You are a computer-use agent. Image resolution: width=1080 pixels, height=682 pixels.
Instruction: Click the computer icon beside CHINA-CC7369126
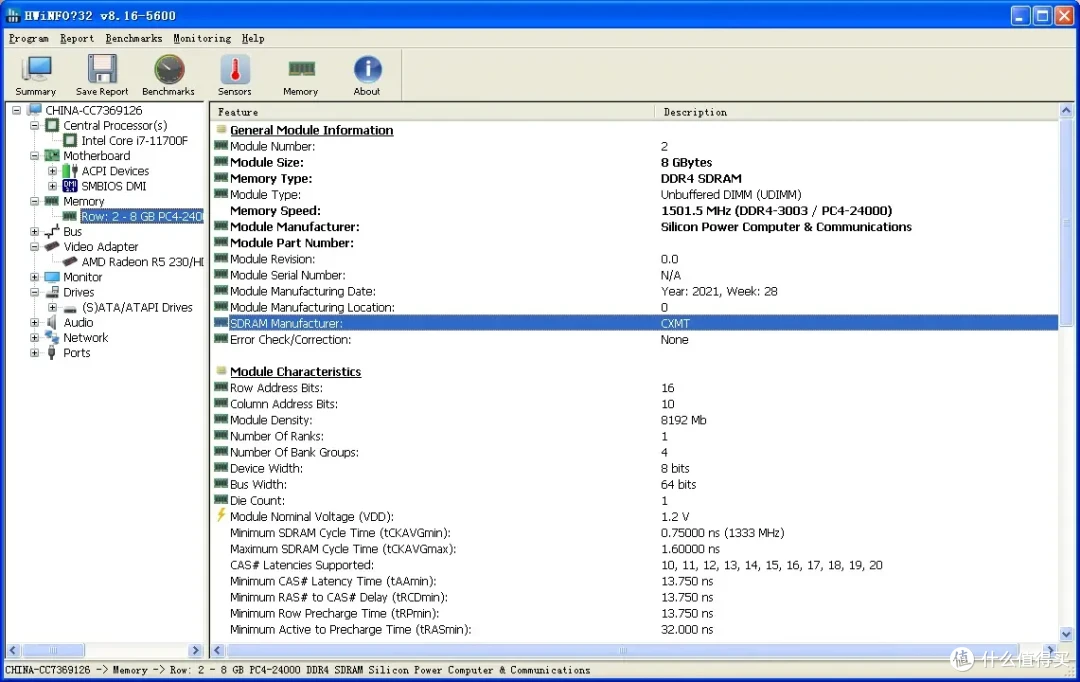34,110
